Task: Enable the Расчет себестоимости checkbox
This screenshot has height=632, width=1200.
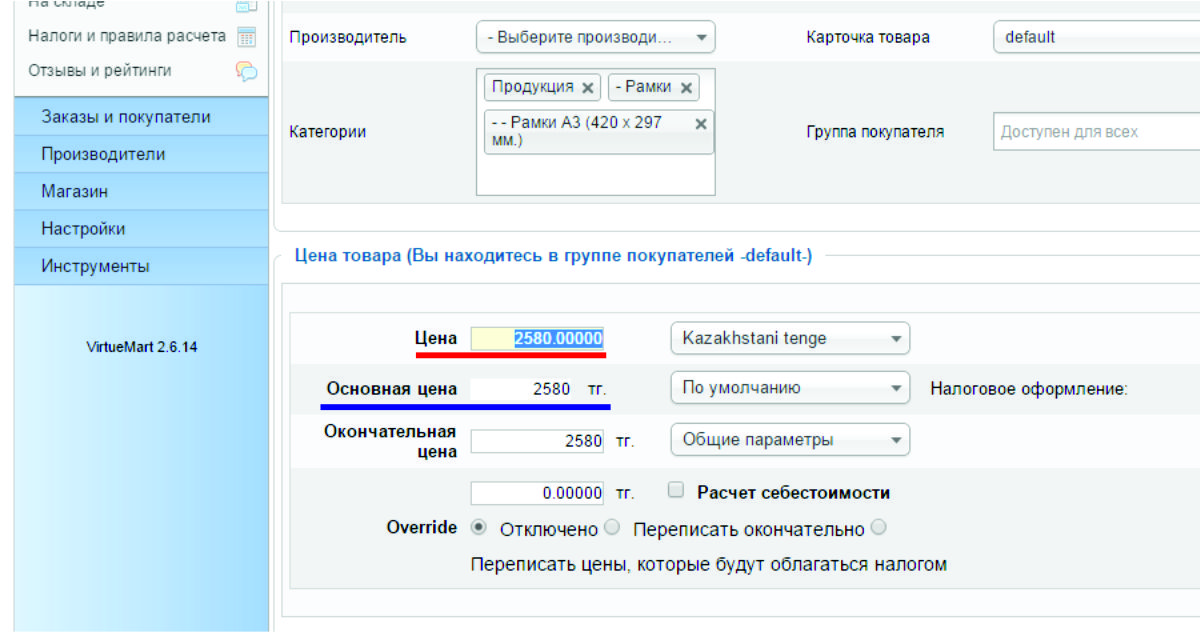Action: [x=676, y=491]
